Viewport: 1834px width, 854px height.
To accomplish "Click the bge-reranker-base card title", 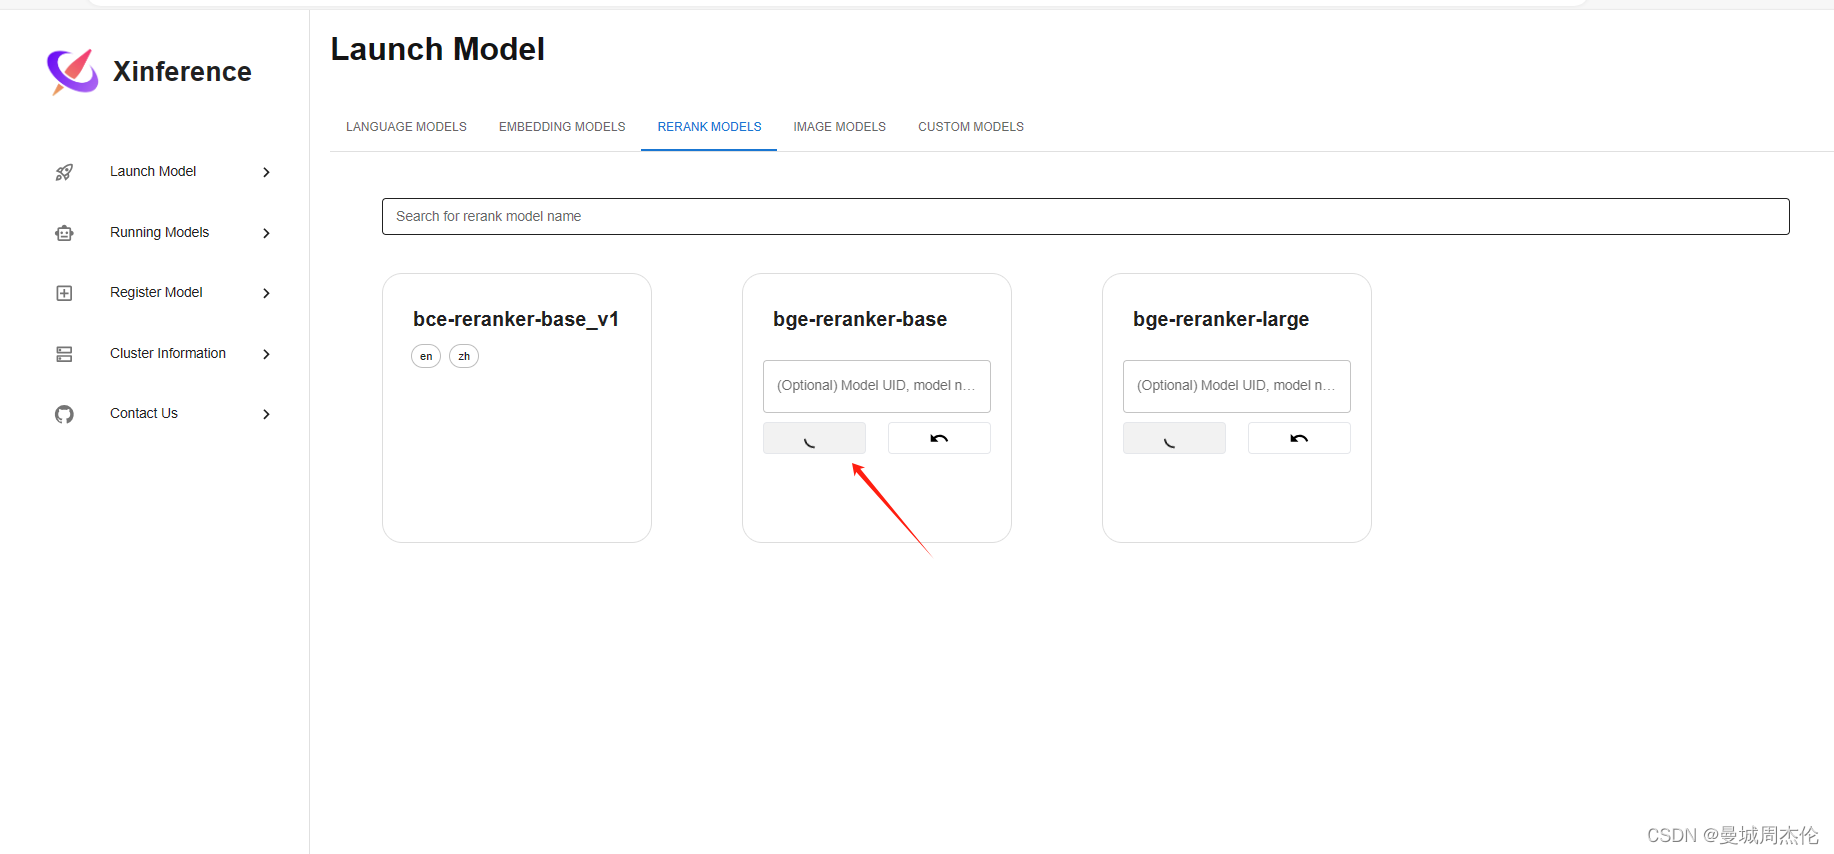I will click(x=860, y=319).
